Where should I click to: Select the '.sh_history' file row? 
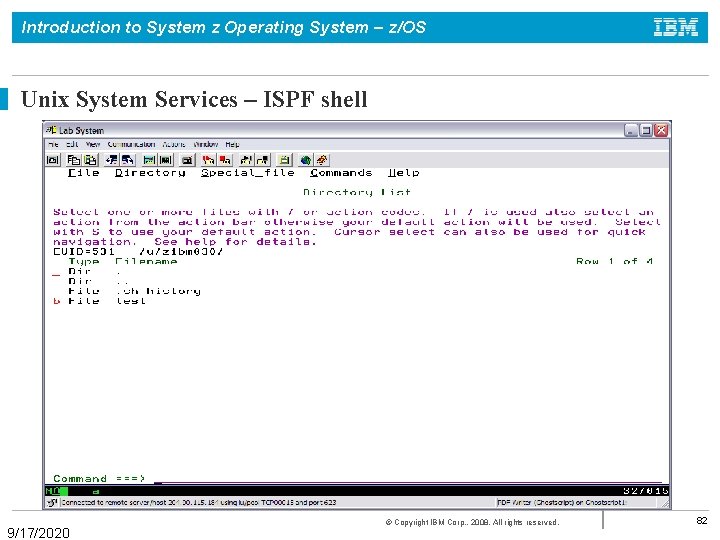(135, 292)
